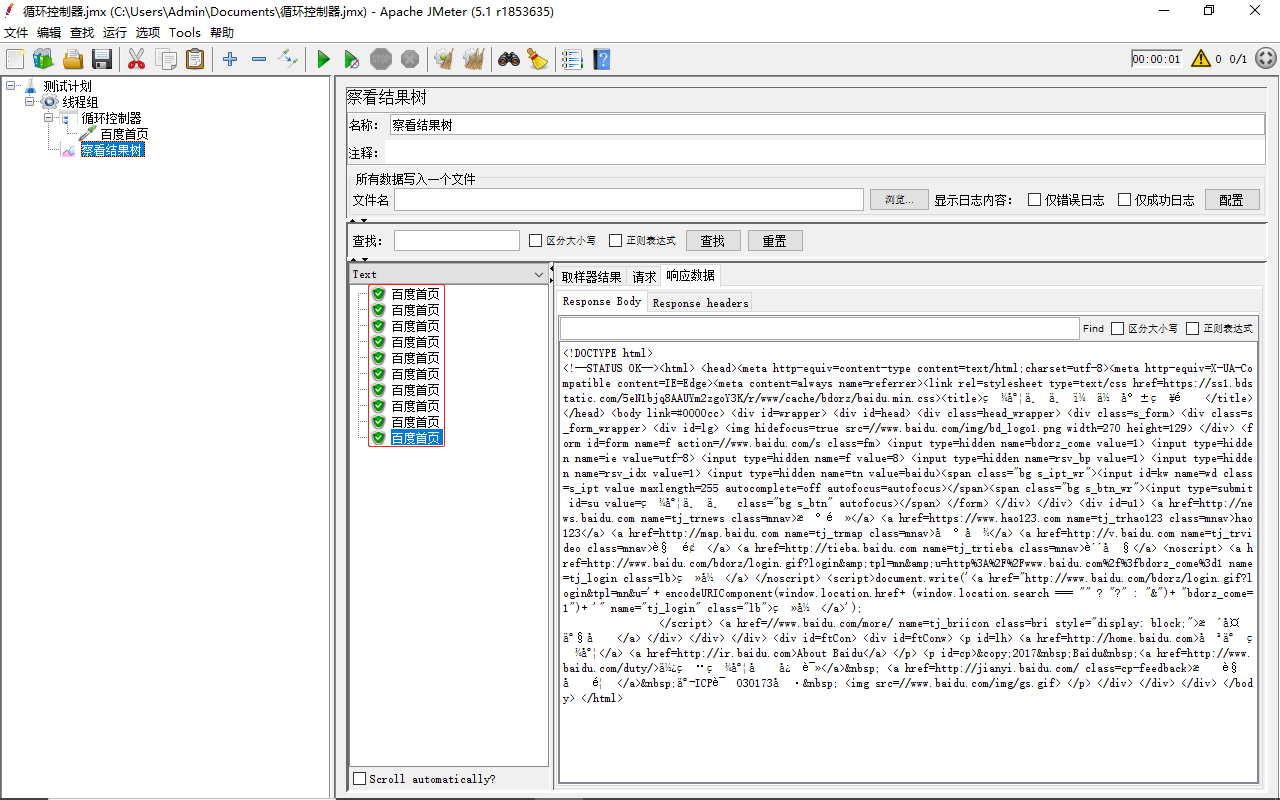Clear all results with double broom icon
The height and width of the screenshot is (800, 1280).
(474, 59)
